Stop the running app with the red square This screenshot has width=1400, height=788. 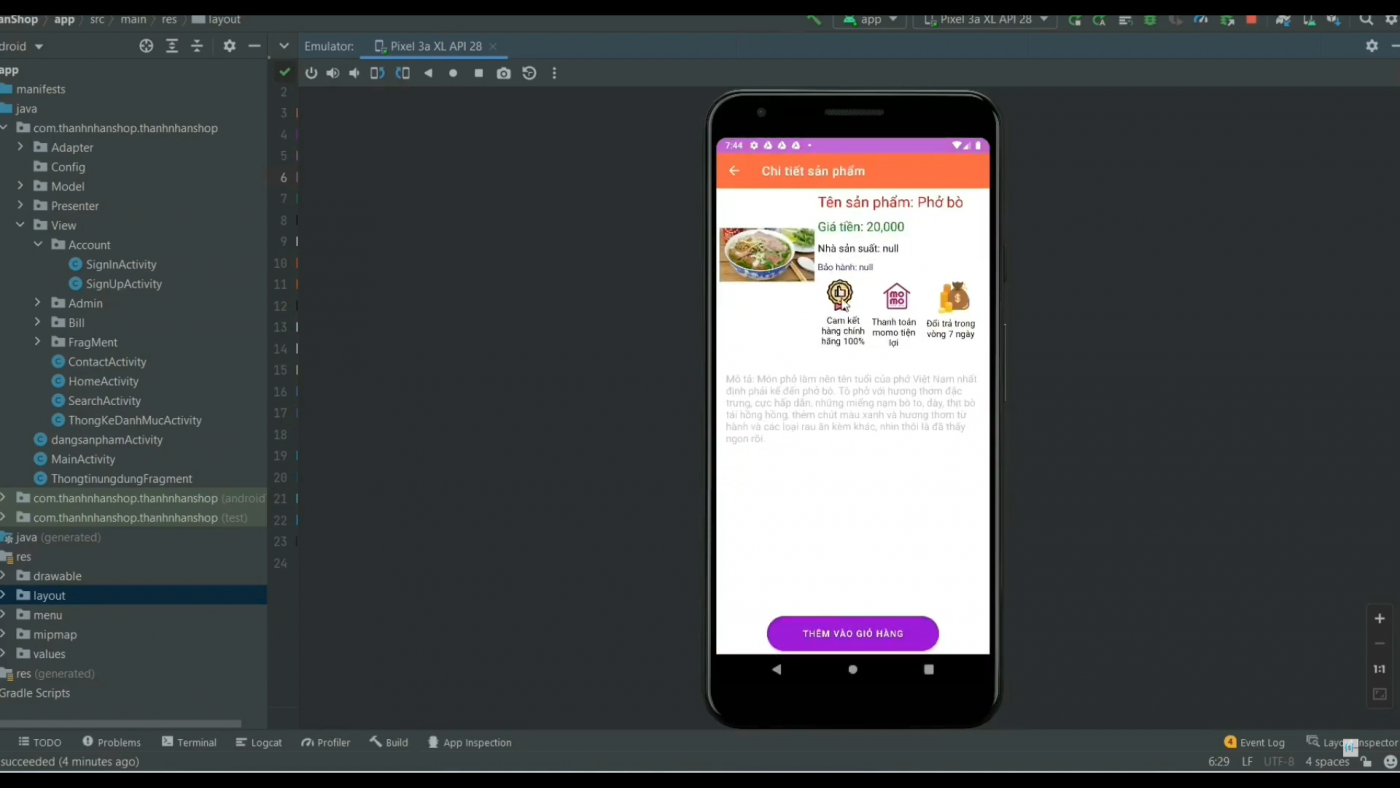[1251, 19]
